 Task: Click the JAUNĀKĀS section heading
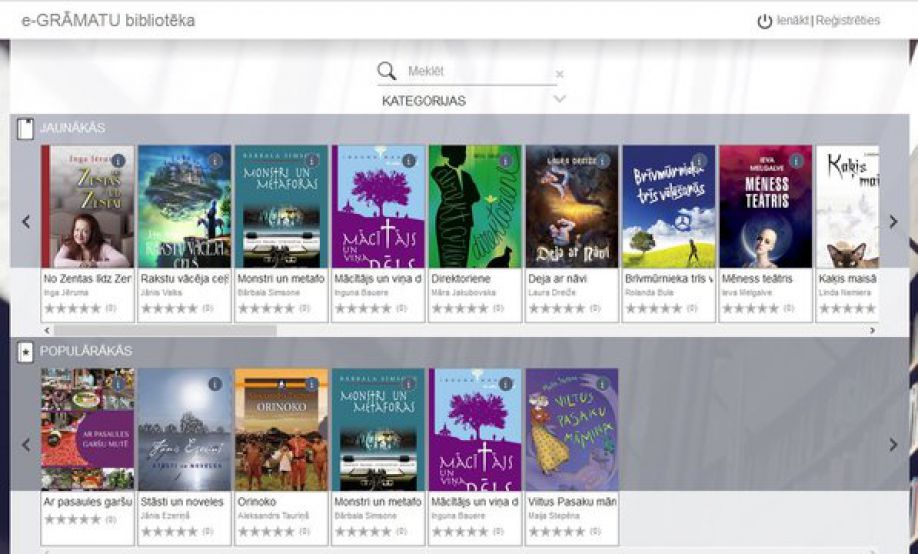[73, 128]
